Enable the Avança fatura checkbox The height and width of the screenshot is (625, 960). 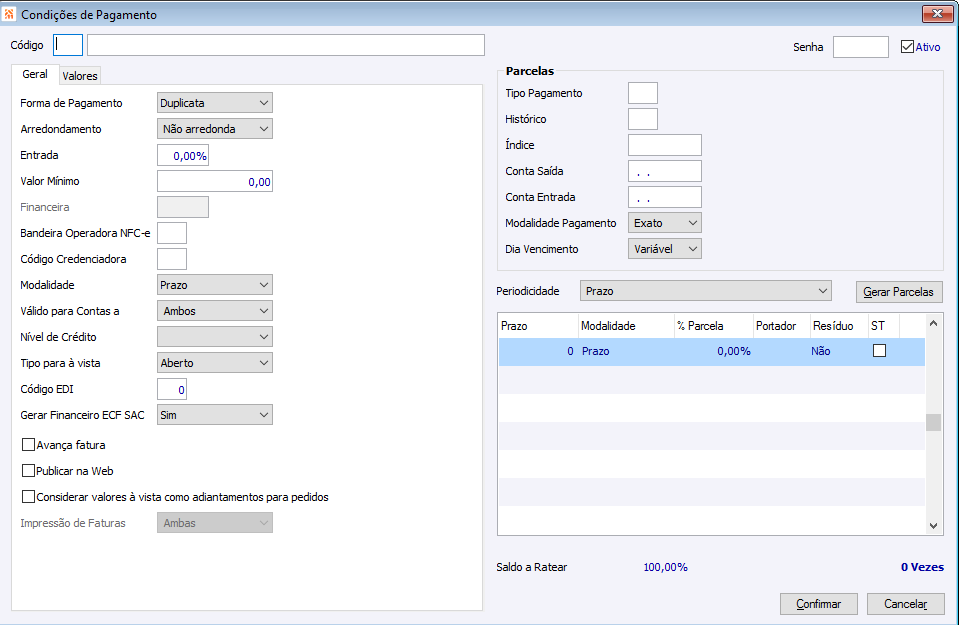(x=28, y=445)
